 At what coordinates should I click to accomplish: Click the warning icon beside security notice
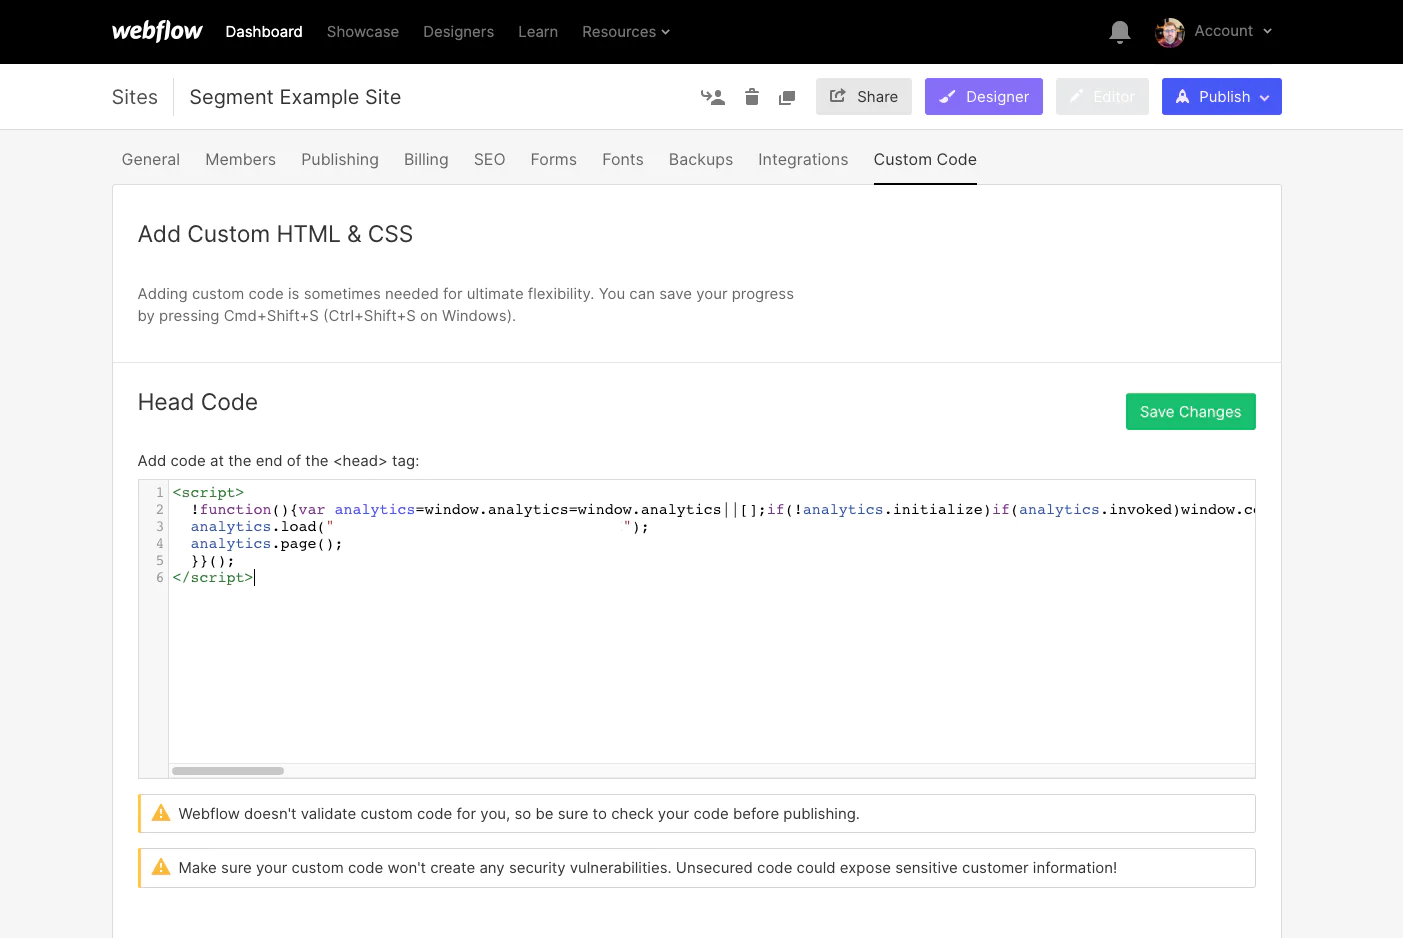(161, 867)
